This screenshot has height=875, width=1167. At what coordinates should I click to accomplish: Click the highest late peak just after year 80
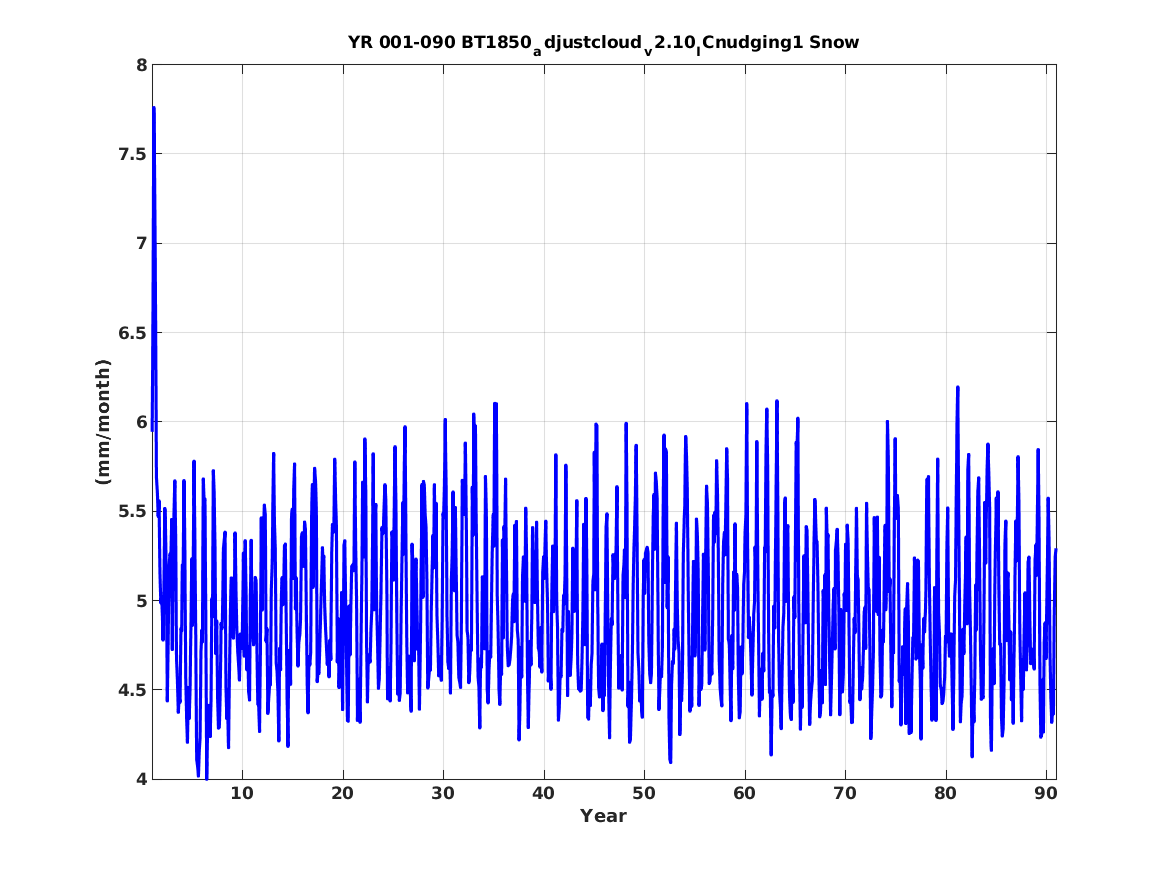coord(958,388)
